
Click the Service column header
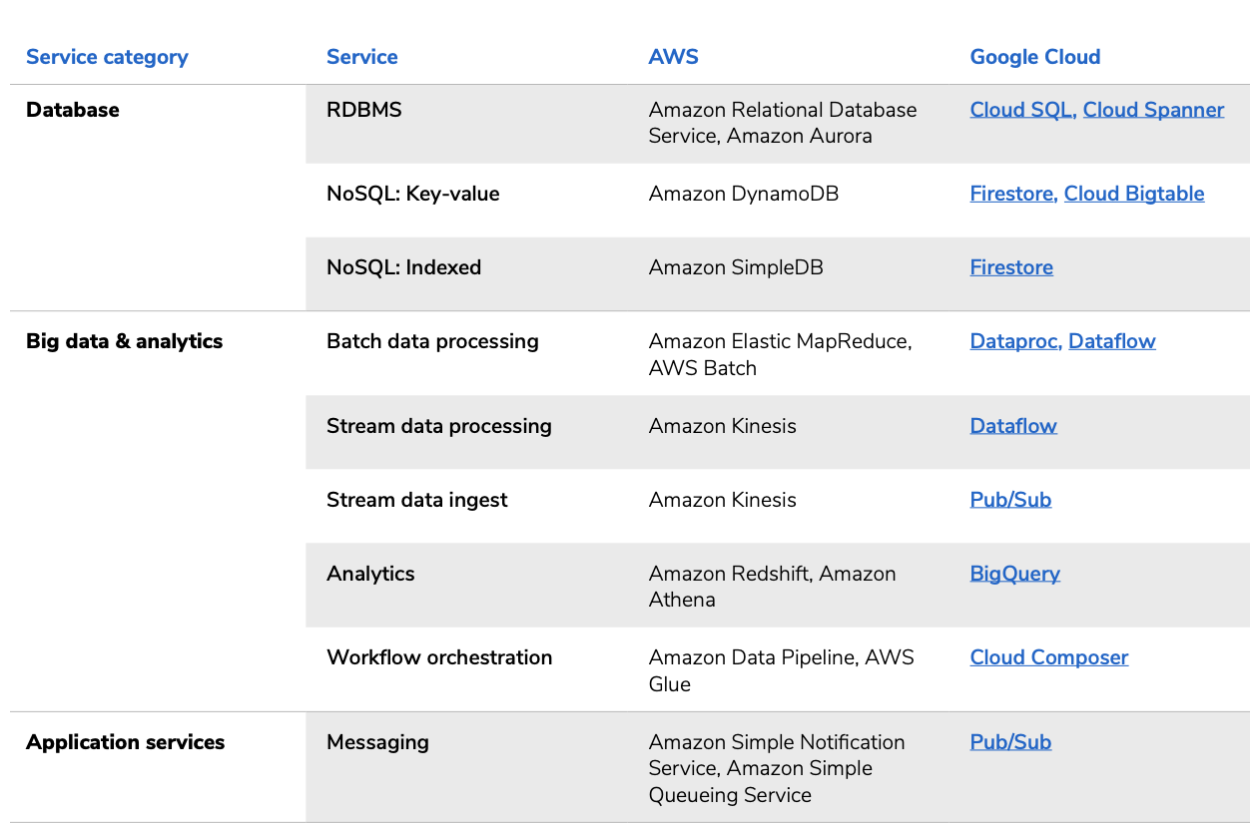point(362,57)
